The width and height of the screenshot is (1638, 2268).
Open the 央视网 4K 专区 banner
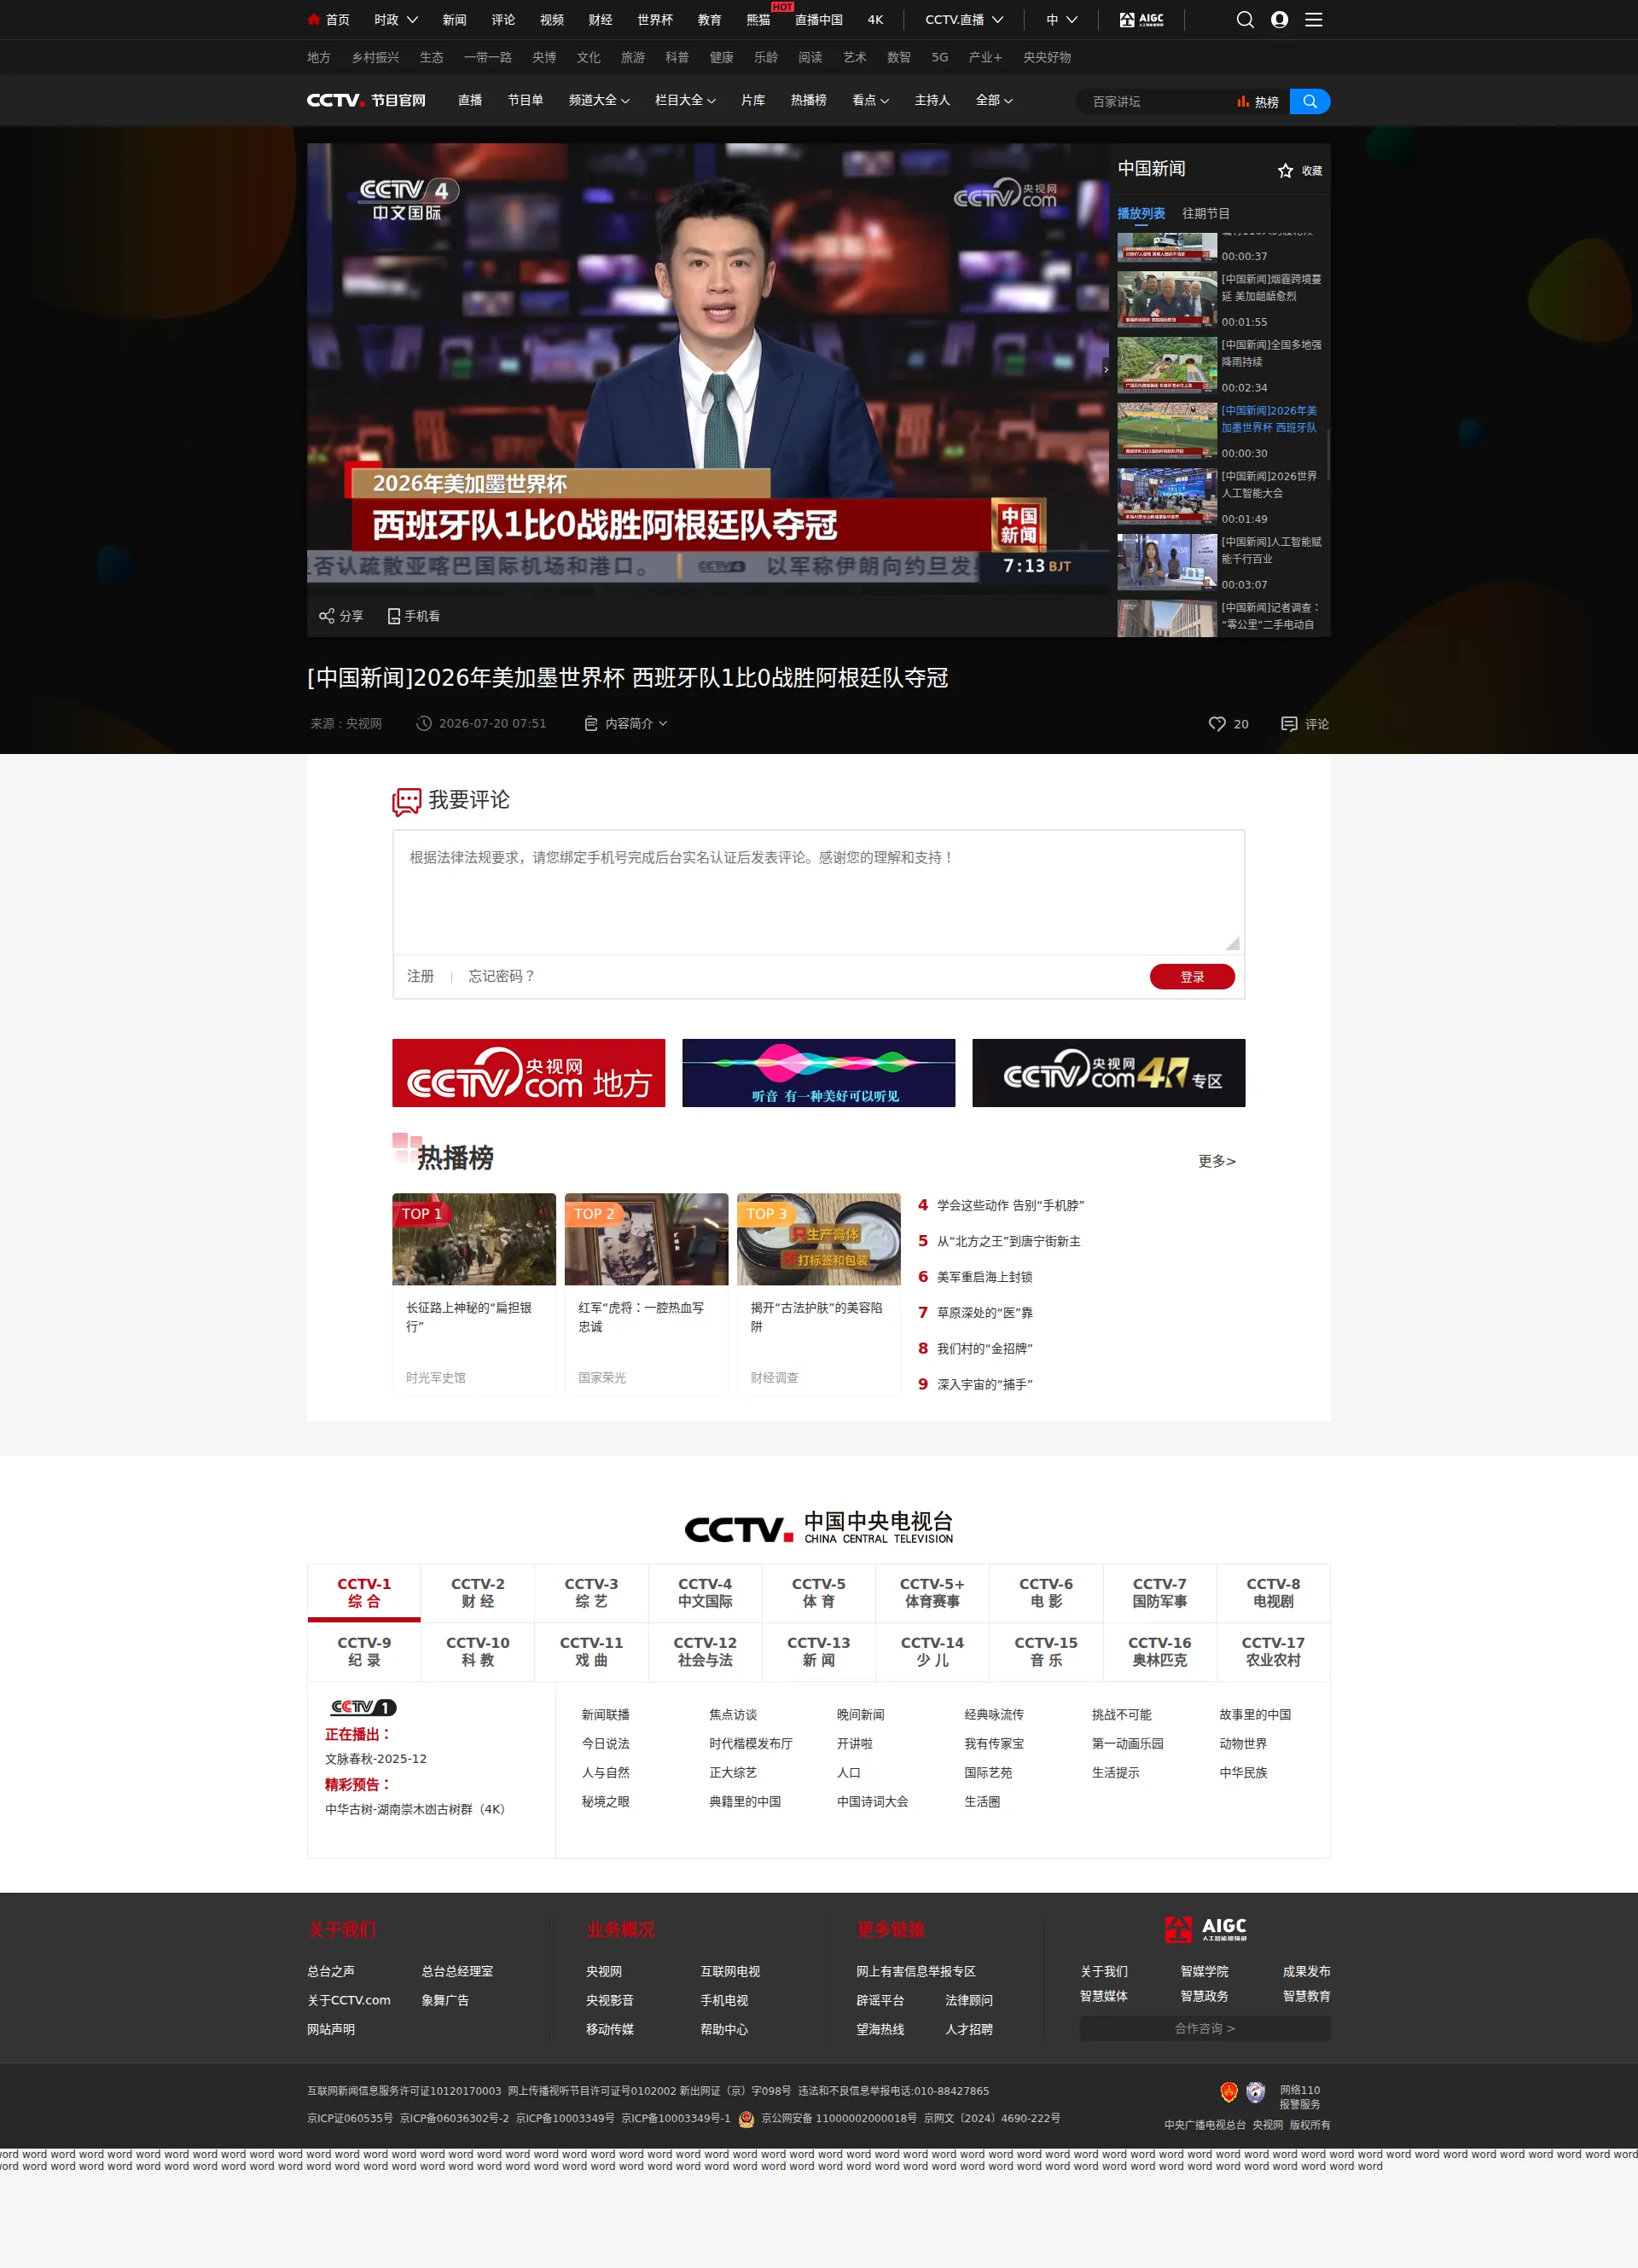(x=1109, y=1073)
